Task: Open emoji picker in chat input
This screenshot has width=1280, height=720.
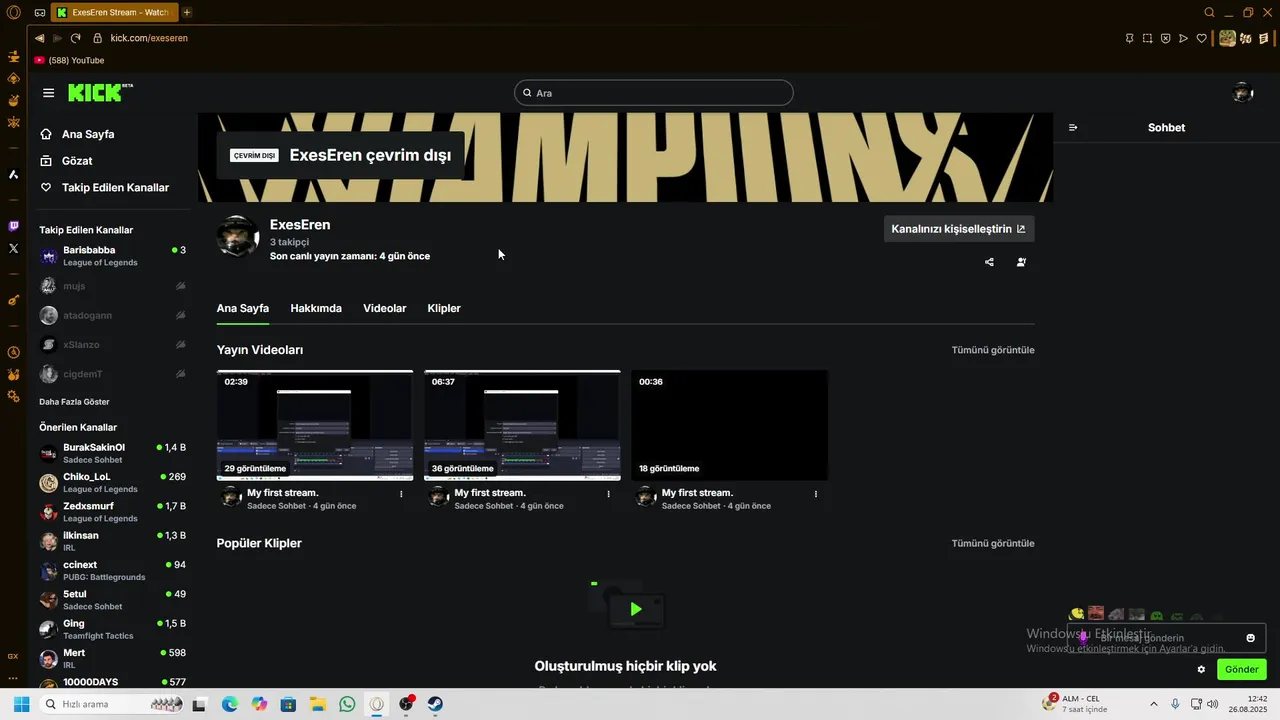Action: [1250, 638]
